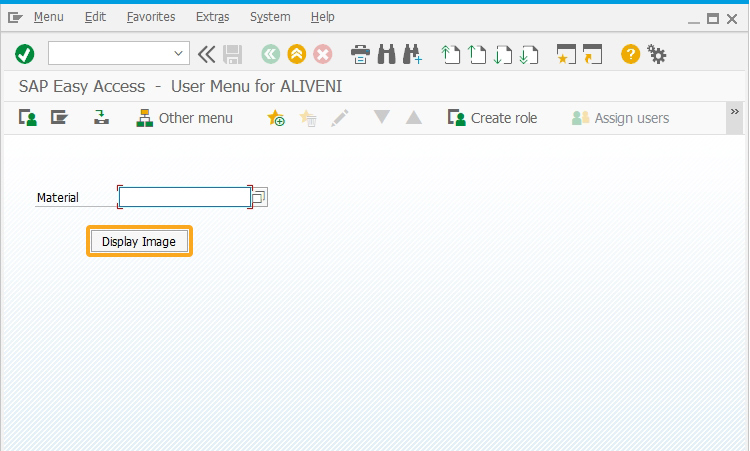Click the Find Next binoculars-plus icon
The height and width of the screenshot is (451, 750).
click(x=412, y=54)
